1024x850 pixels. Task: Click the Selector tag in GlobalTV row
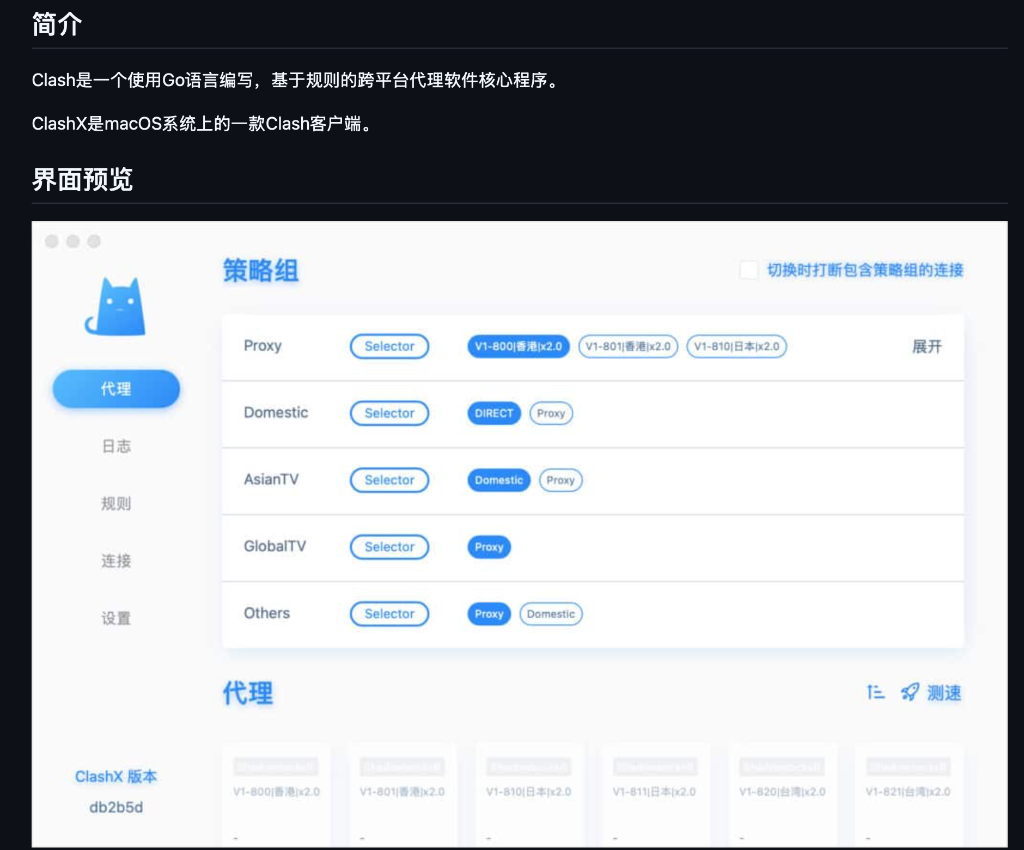click(389, 547)
